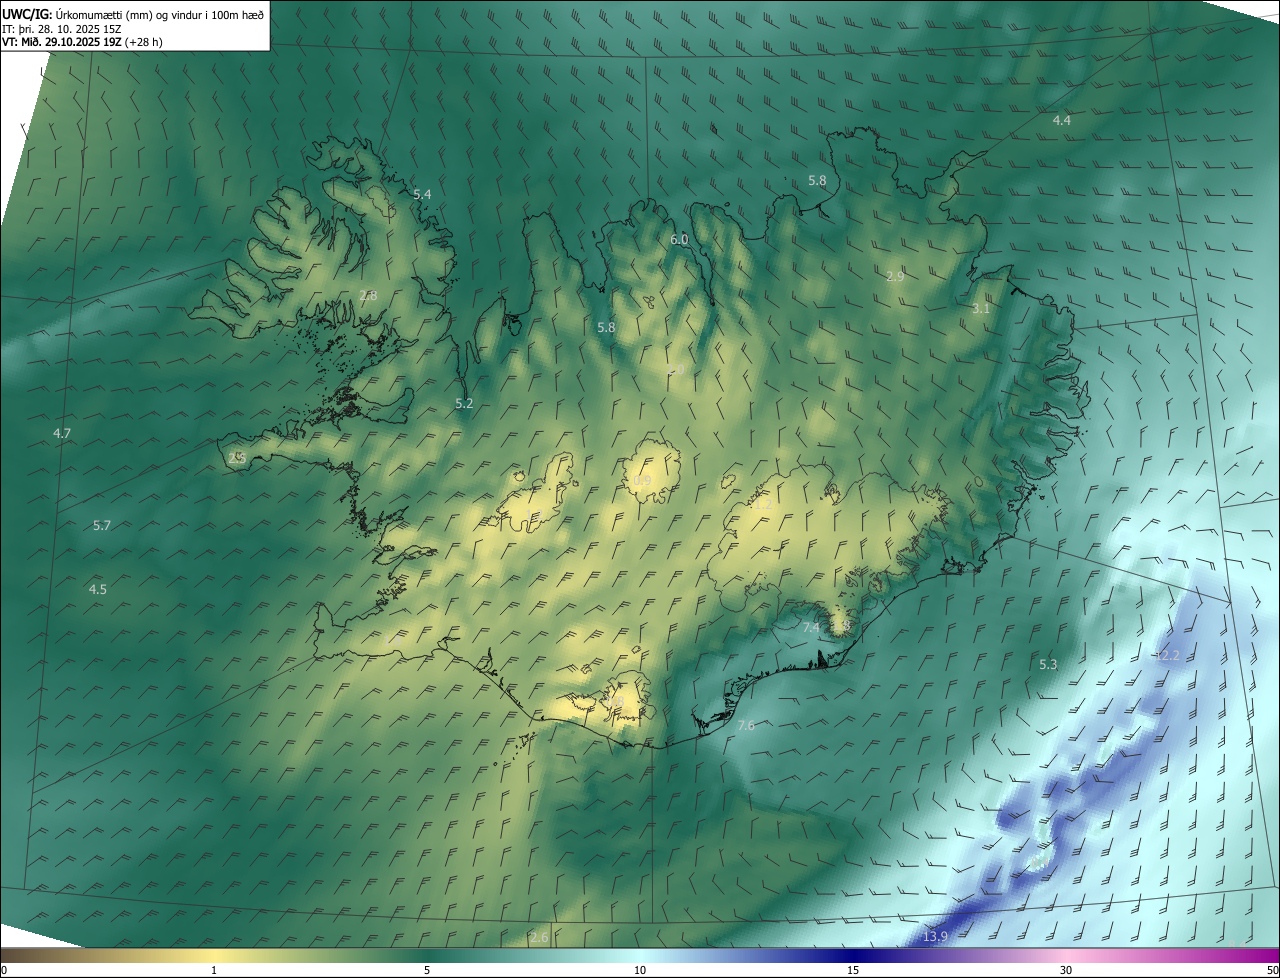Click the 13.9 value label above the legend

coord(935,937)
